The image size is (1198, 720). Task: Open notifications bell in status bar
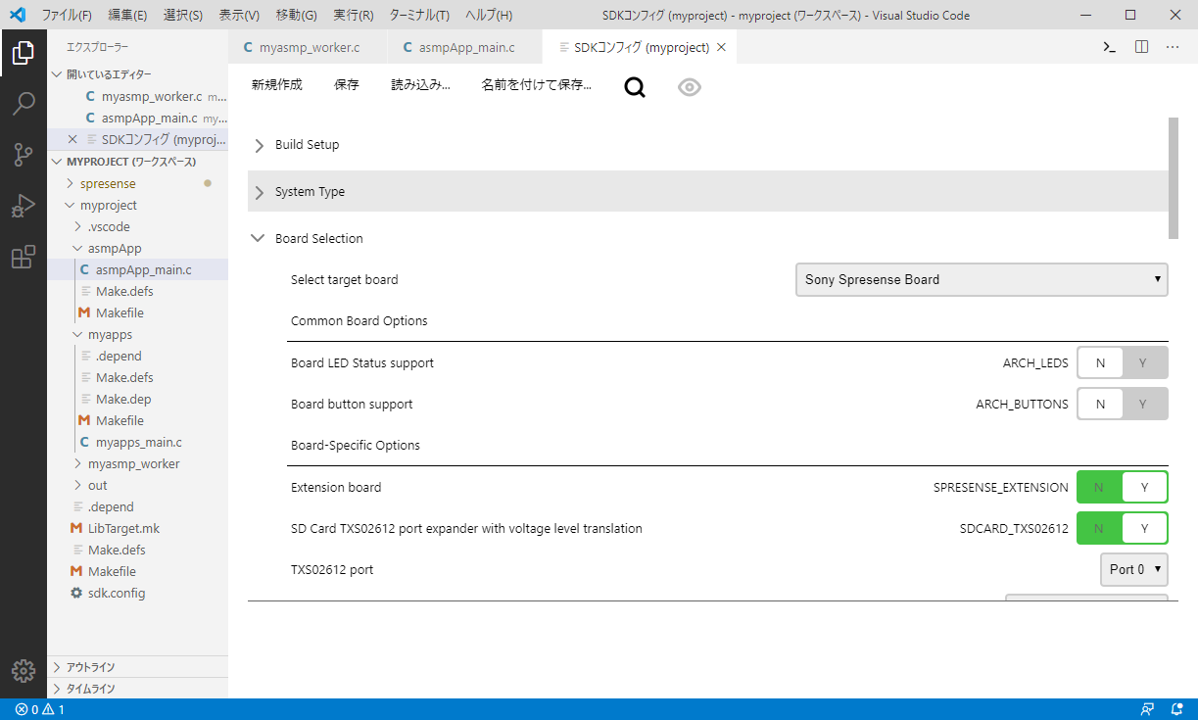(x=1177, y=709)
